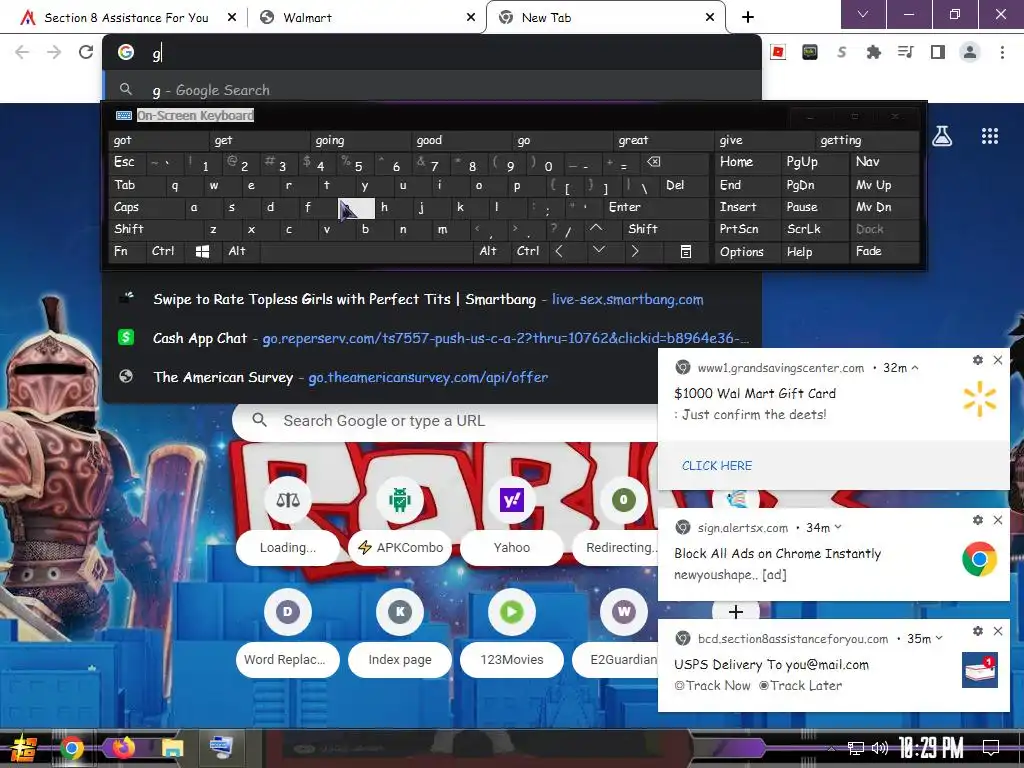Toggle the Chrome side panel icon

(x=938, y=52)
